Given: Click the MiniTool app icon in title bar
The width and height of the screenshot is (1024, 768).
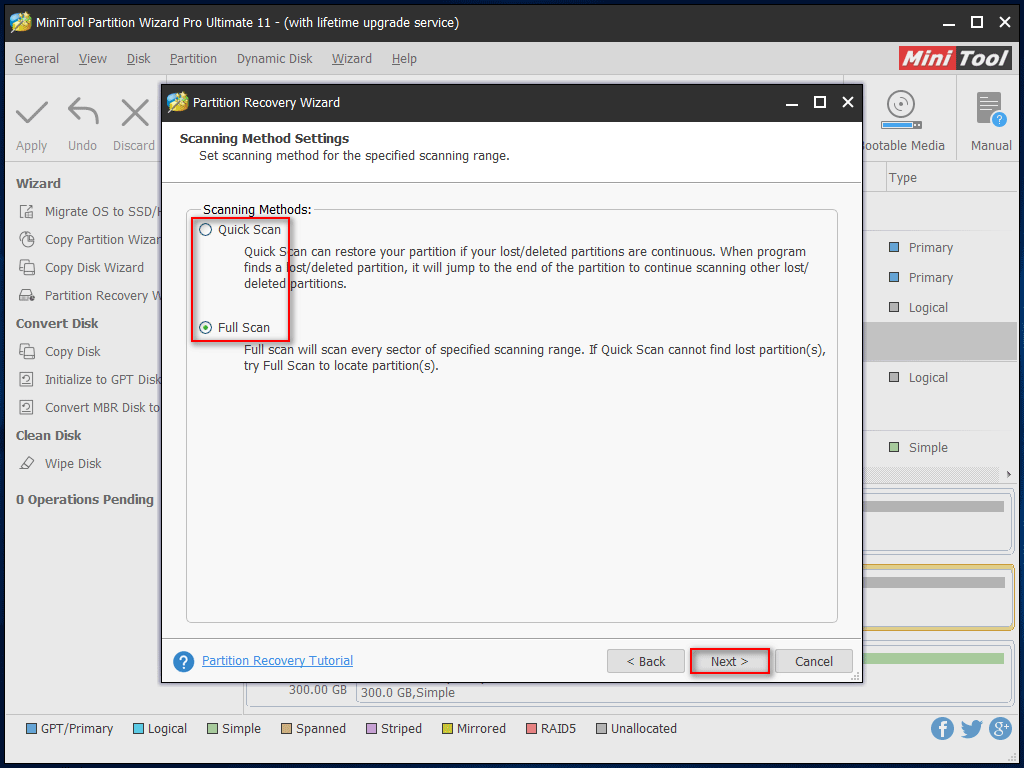Looking at the screenshot, I should click(x=20, y=22).
